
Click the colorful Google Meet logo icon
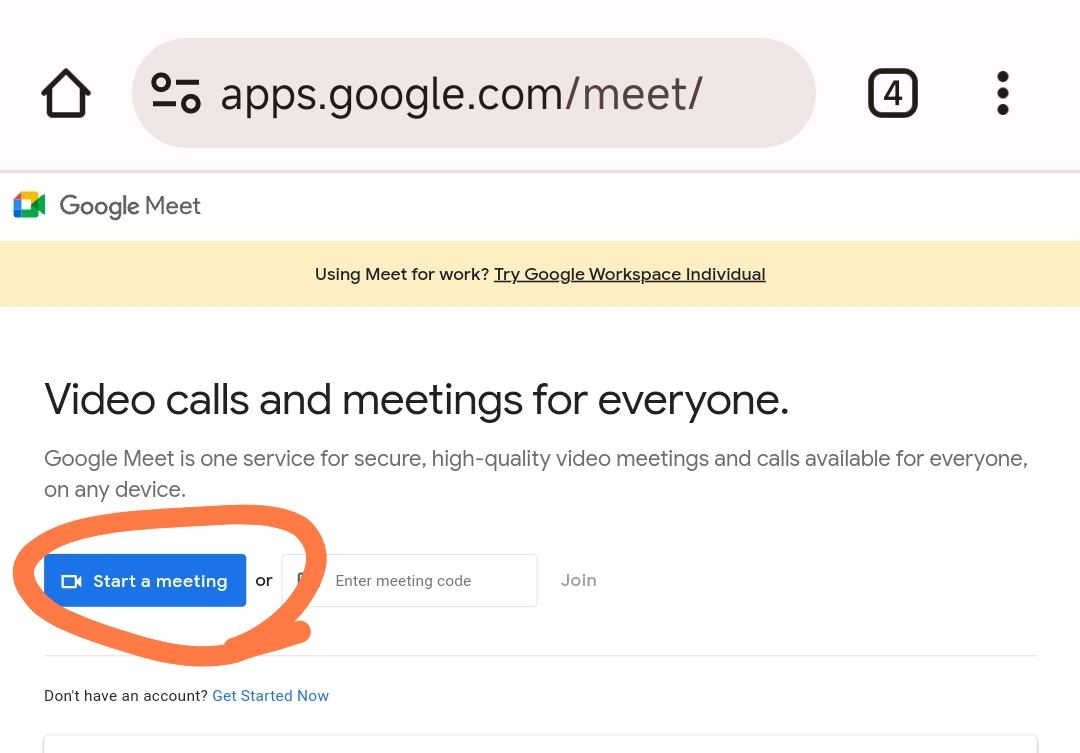[x=28, y=204]
